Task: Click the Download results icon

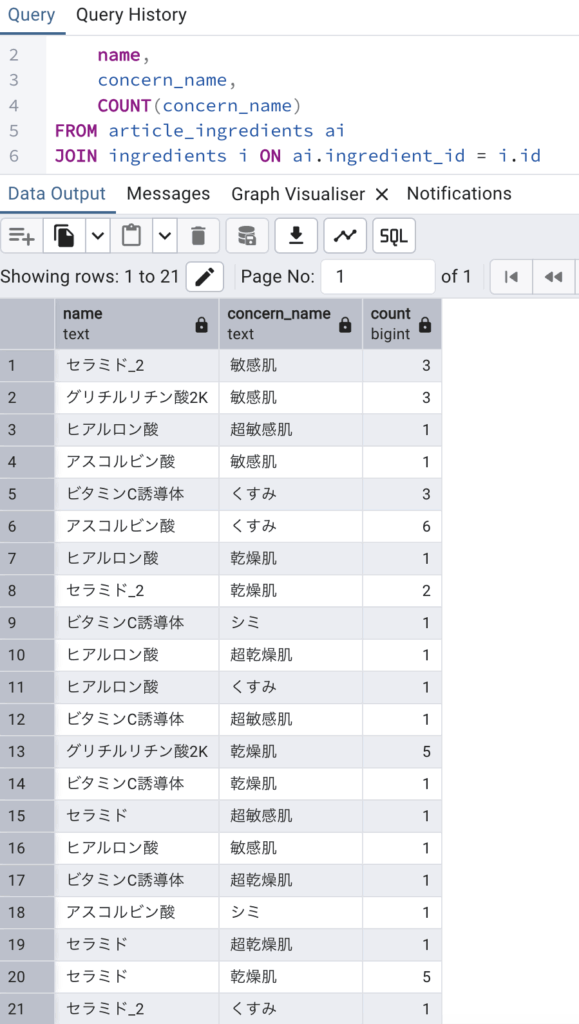Action: pos(296,236)
